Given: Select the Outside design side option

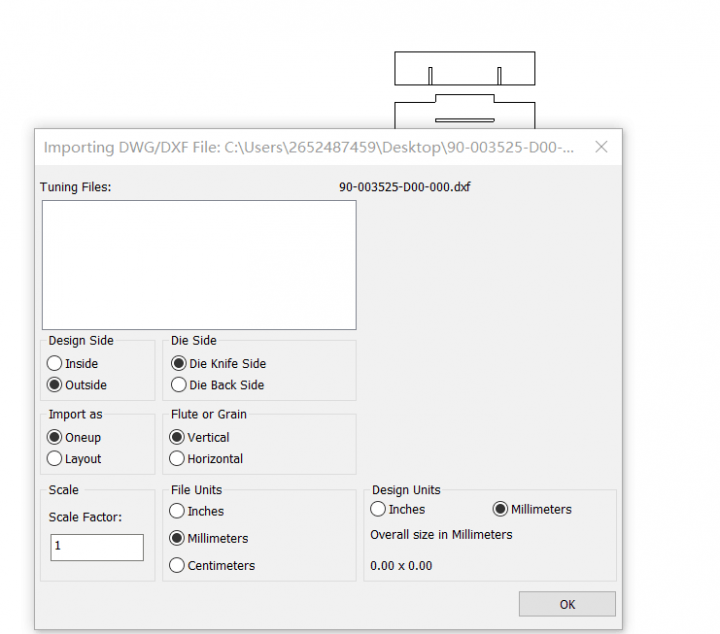Looking at the screenshot, I should point(55,385).
